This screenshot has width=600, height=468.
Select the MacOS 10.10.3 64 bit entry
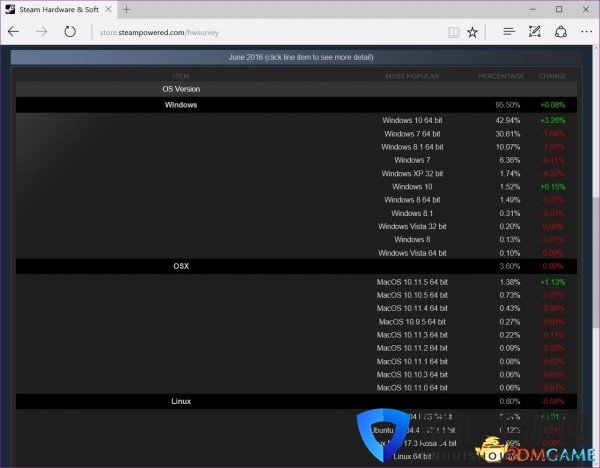coord(412,374)
